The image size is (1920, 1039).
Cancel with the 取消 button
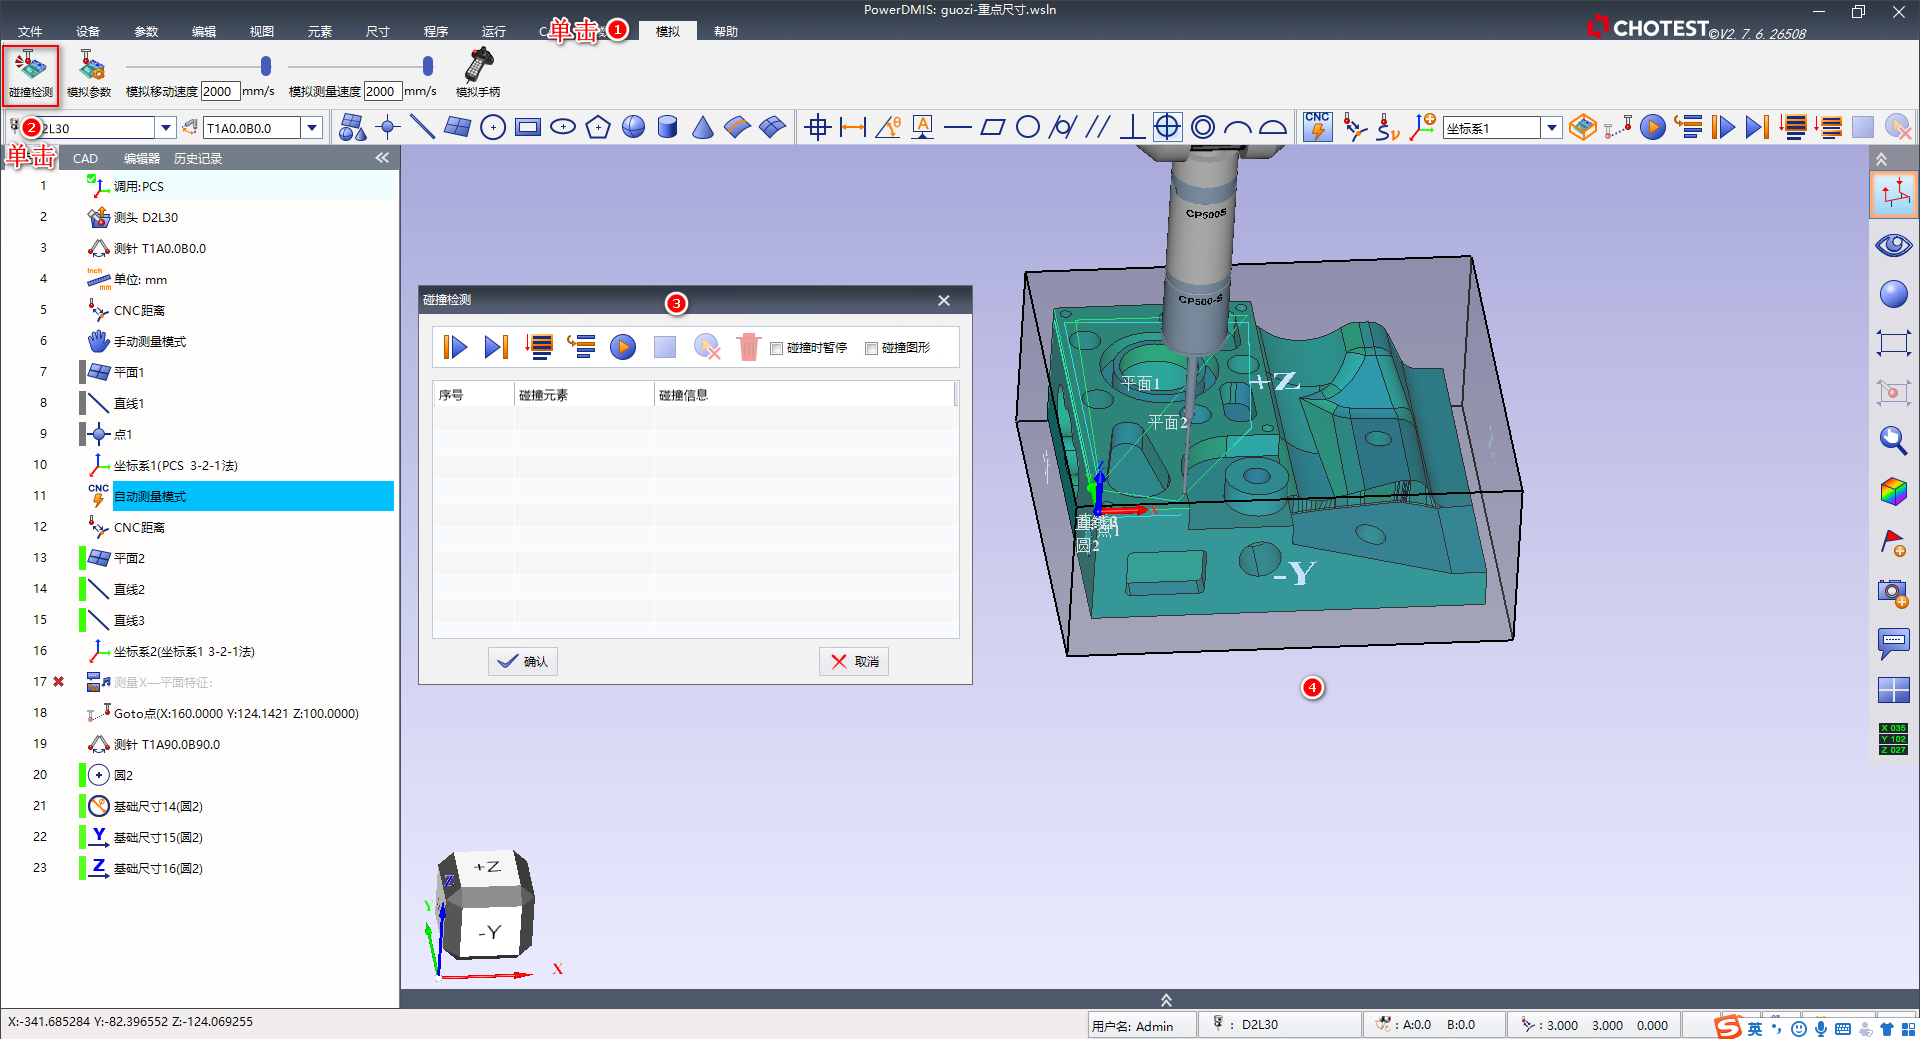click(x=854, y=661)
